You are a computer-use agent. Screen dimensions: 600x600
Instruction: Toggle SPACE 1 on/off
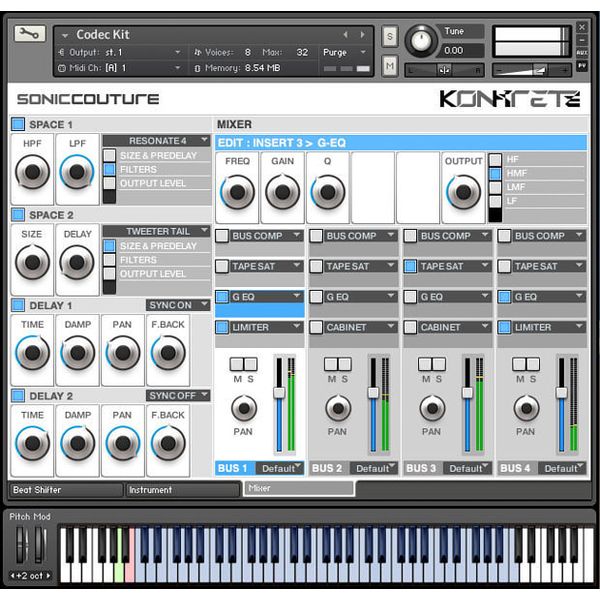coord(18,124)
